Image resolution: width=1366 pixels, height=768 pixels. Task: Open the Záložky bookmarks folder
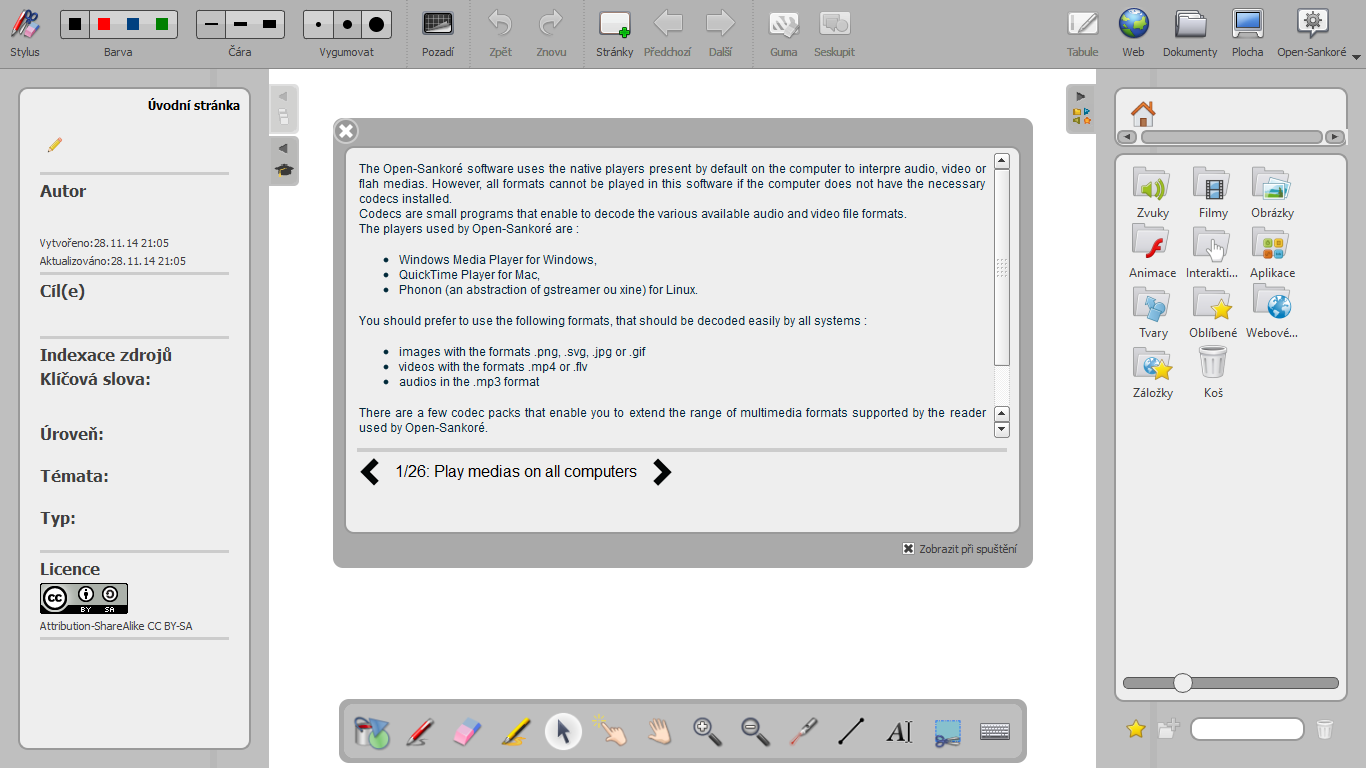[x=1153, y=373]
